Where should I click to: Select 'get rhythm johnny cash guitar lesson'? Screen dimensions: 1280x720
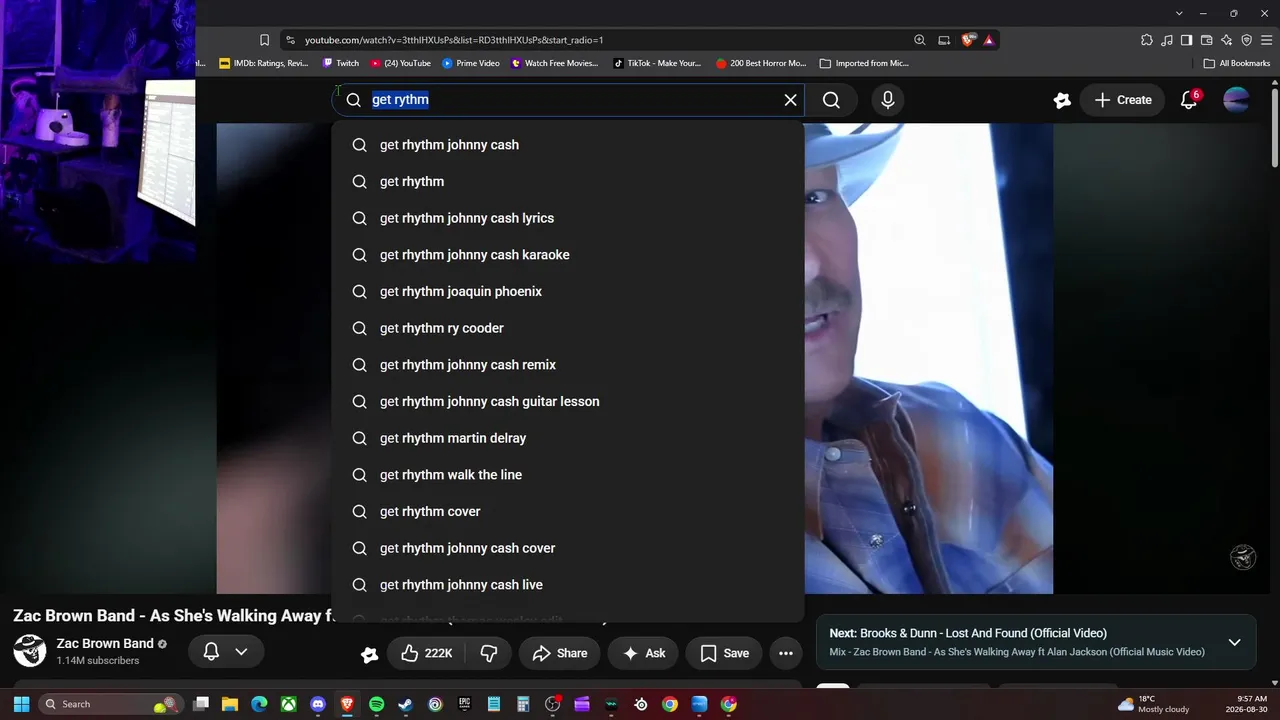point(568,401)
